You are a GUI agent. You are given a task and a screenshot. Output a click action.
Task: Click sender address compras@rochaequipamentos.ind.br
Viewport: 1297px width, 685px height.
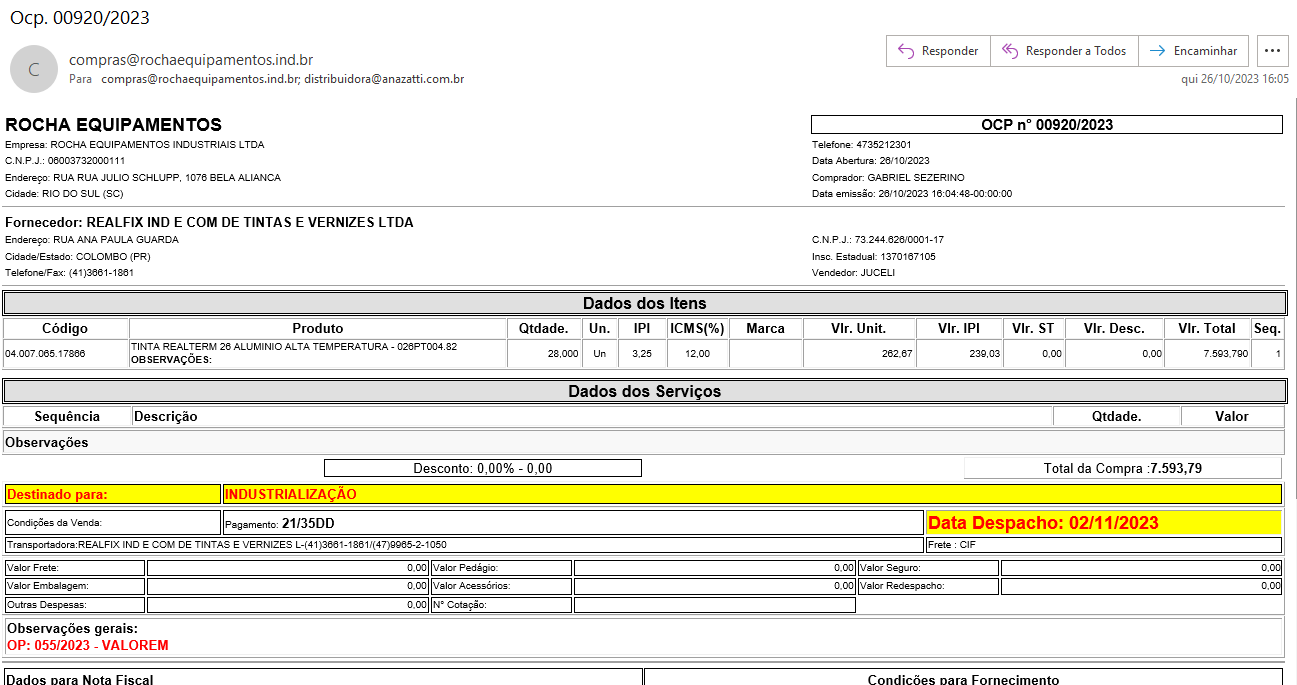click(x=191, y=60)
